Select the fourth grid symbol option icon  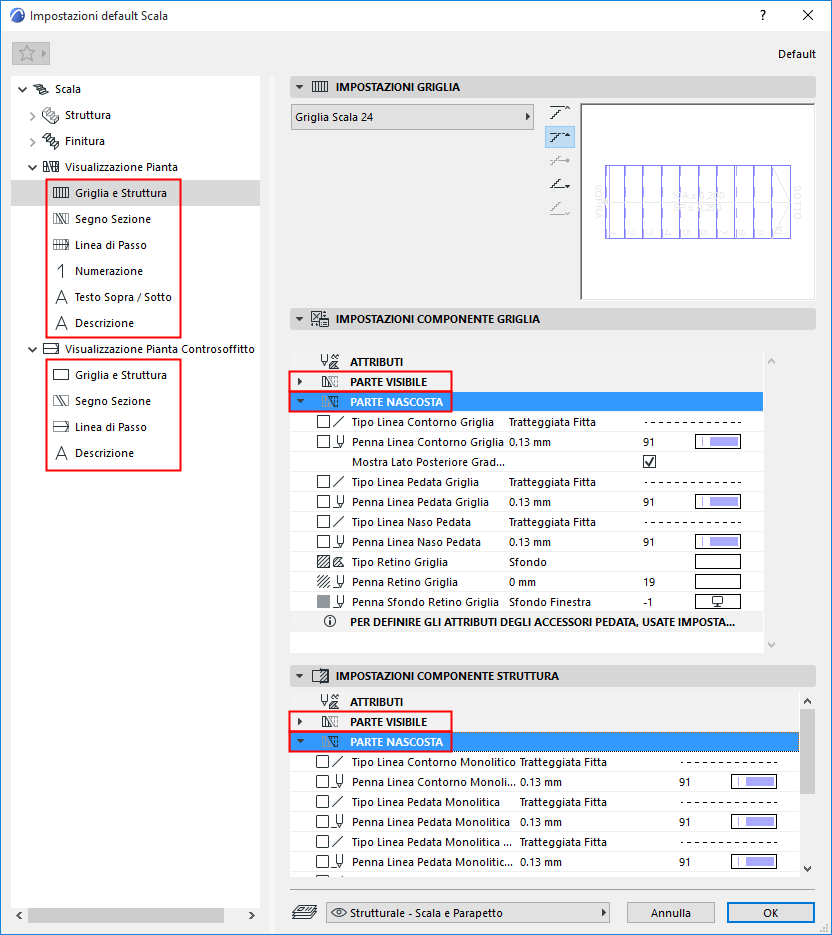[x=559, y=184]
